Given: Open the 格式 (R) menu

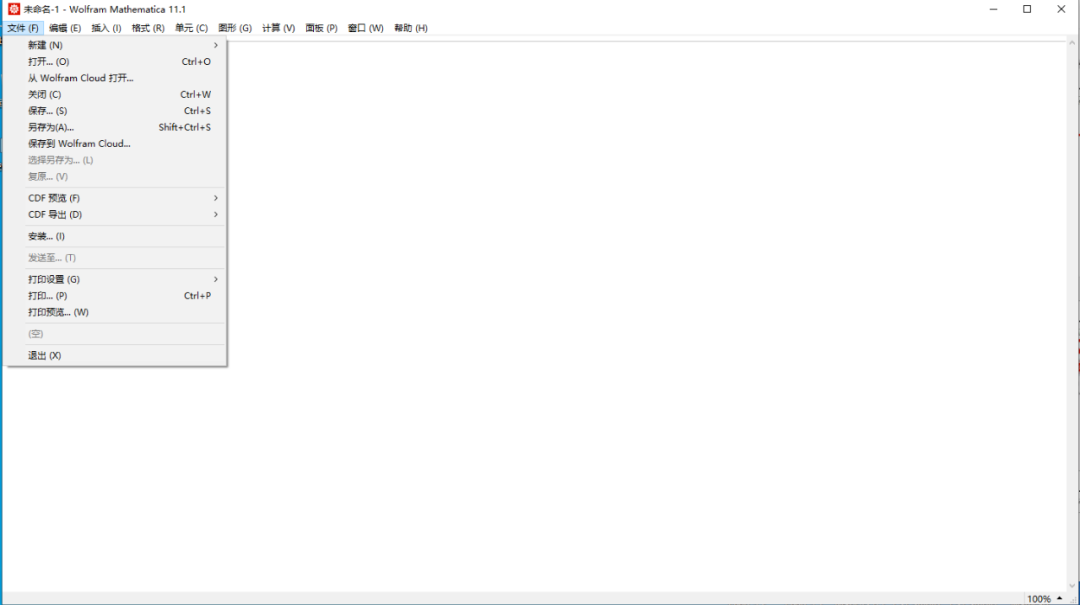Looking at the screenshot, I should pos(148,28).
